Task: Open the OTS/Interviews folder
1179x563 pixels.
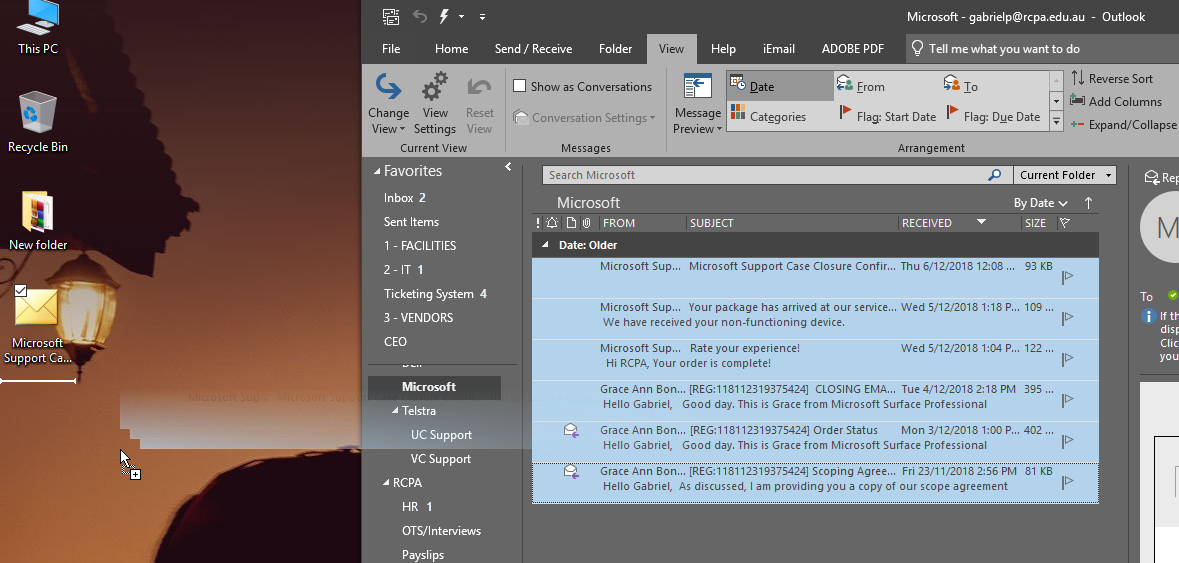Action: pyautogui.click(x=441, y=531)
